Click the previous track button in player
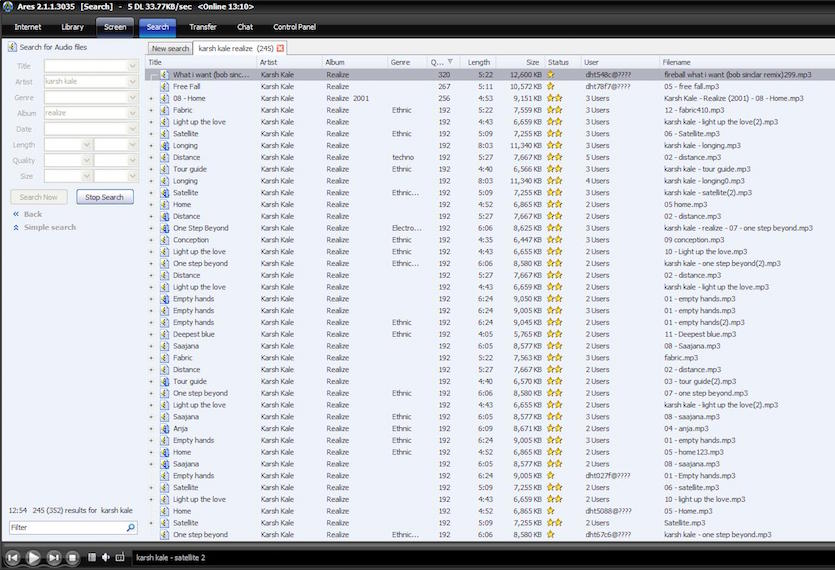 pos(12,558)
